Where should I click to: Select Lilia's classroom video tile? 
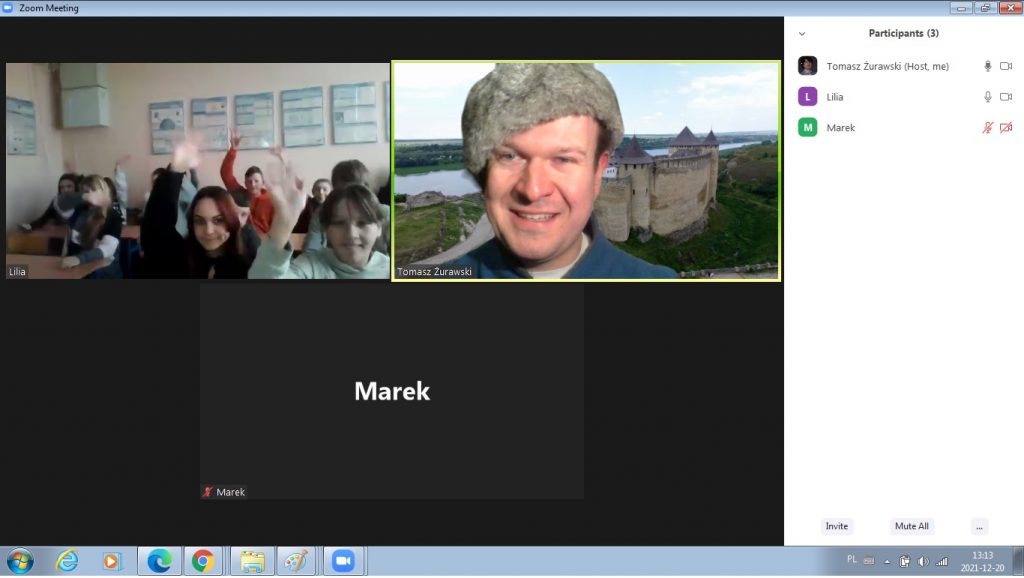(x=198, y=171)
